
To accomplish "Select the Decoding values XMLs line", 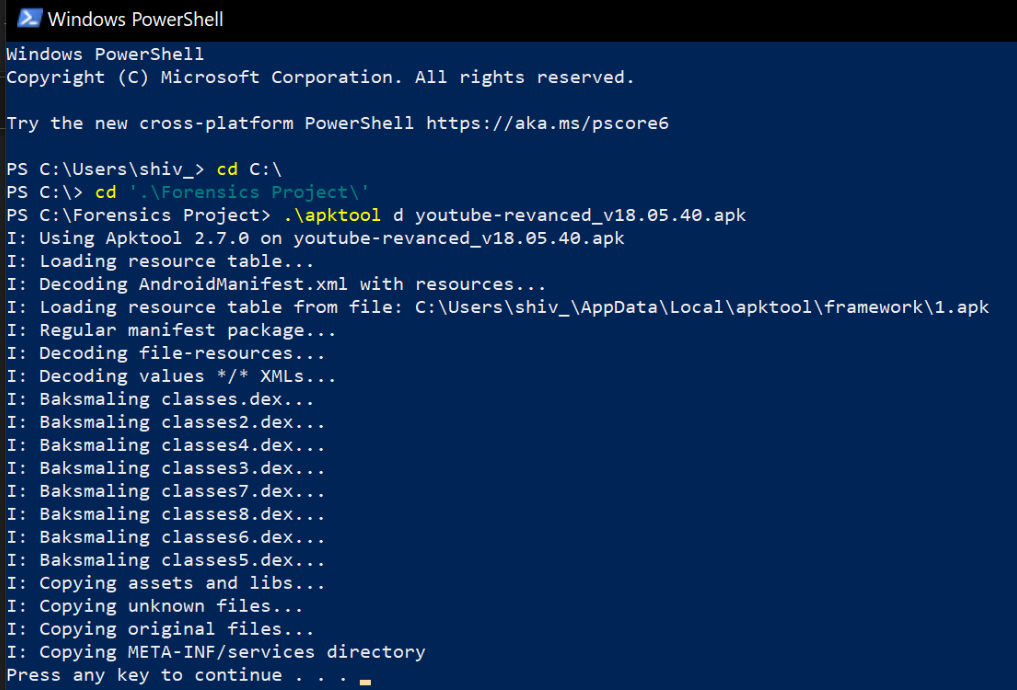I will (x=170, y=375).
